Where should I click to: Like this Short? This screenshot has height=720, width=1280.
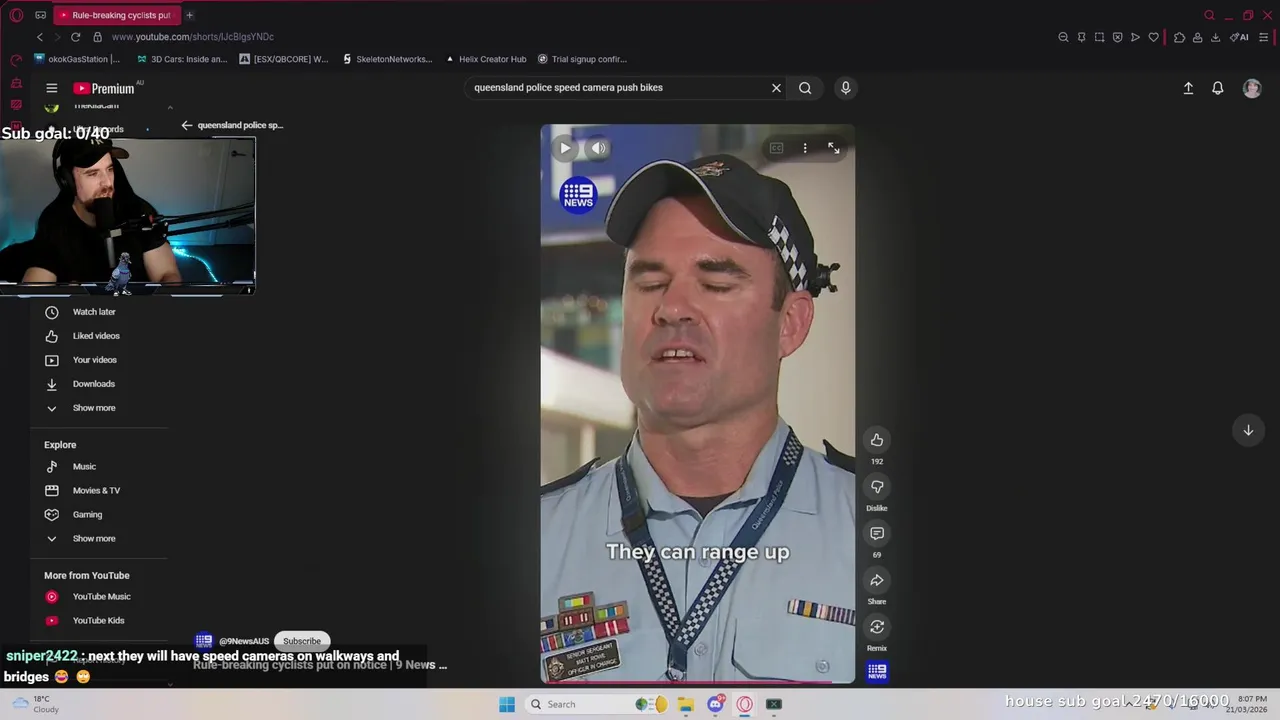click(x=877, y=440)
